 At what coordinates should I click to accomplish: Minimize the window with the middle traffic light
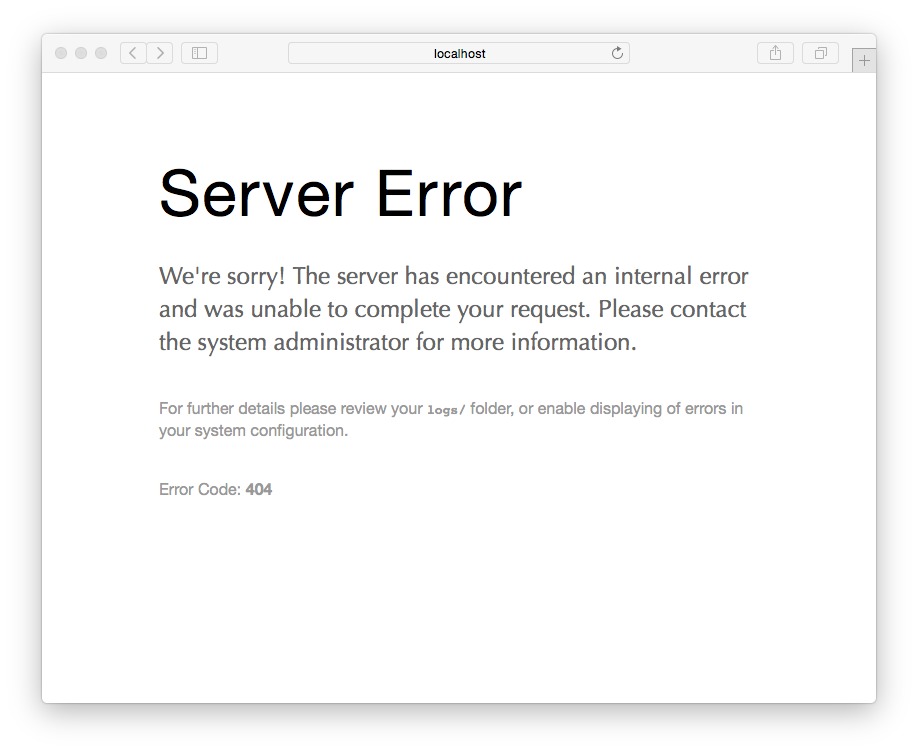pyautogui.click(x=81, y=53)
